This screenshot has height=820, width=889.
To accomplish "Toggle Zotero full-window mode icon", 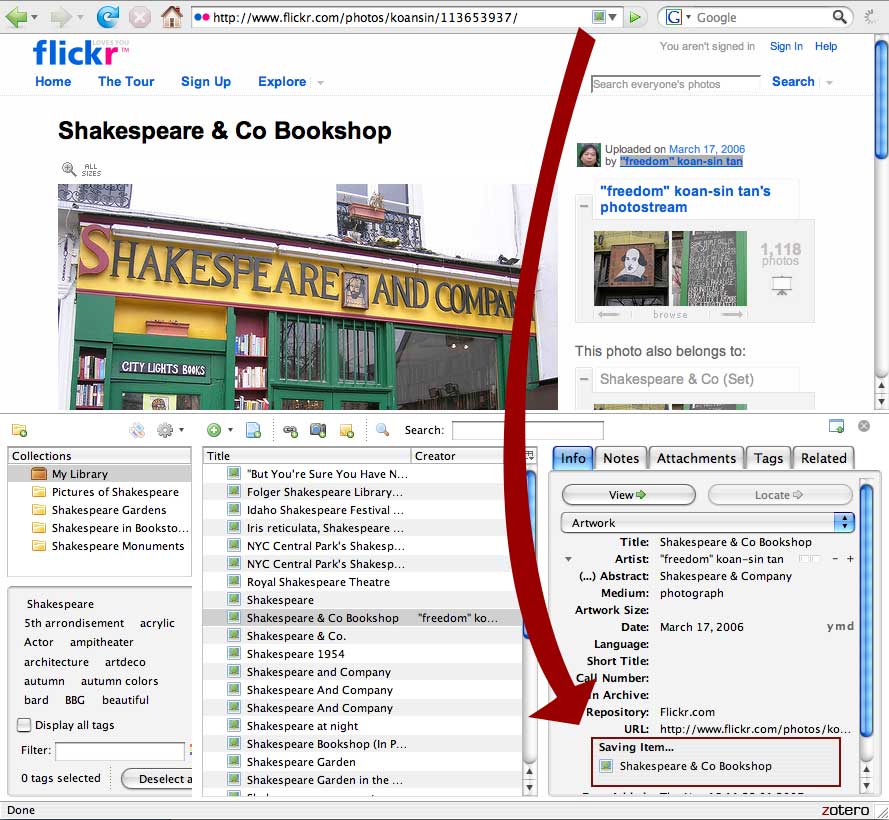I will tap(836, 426).
